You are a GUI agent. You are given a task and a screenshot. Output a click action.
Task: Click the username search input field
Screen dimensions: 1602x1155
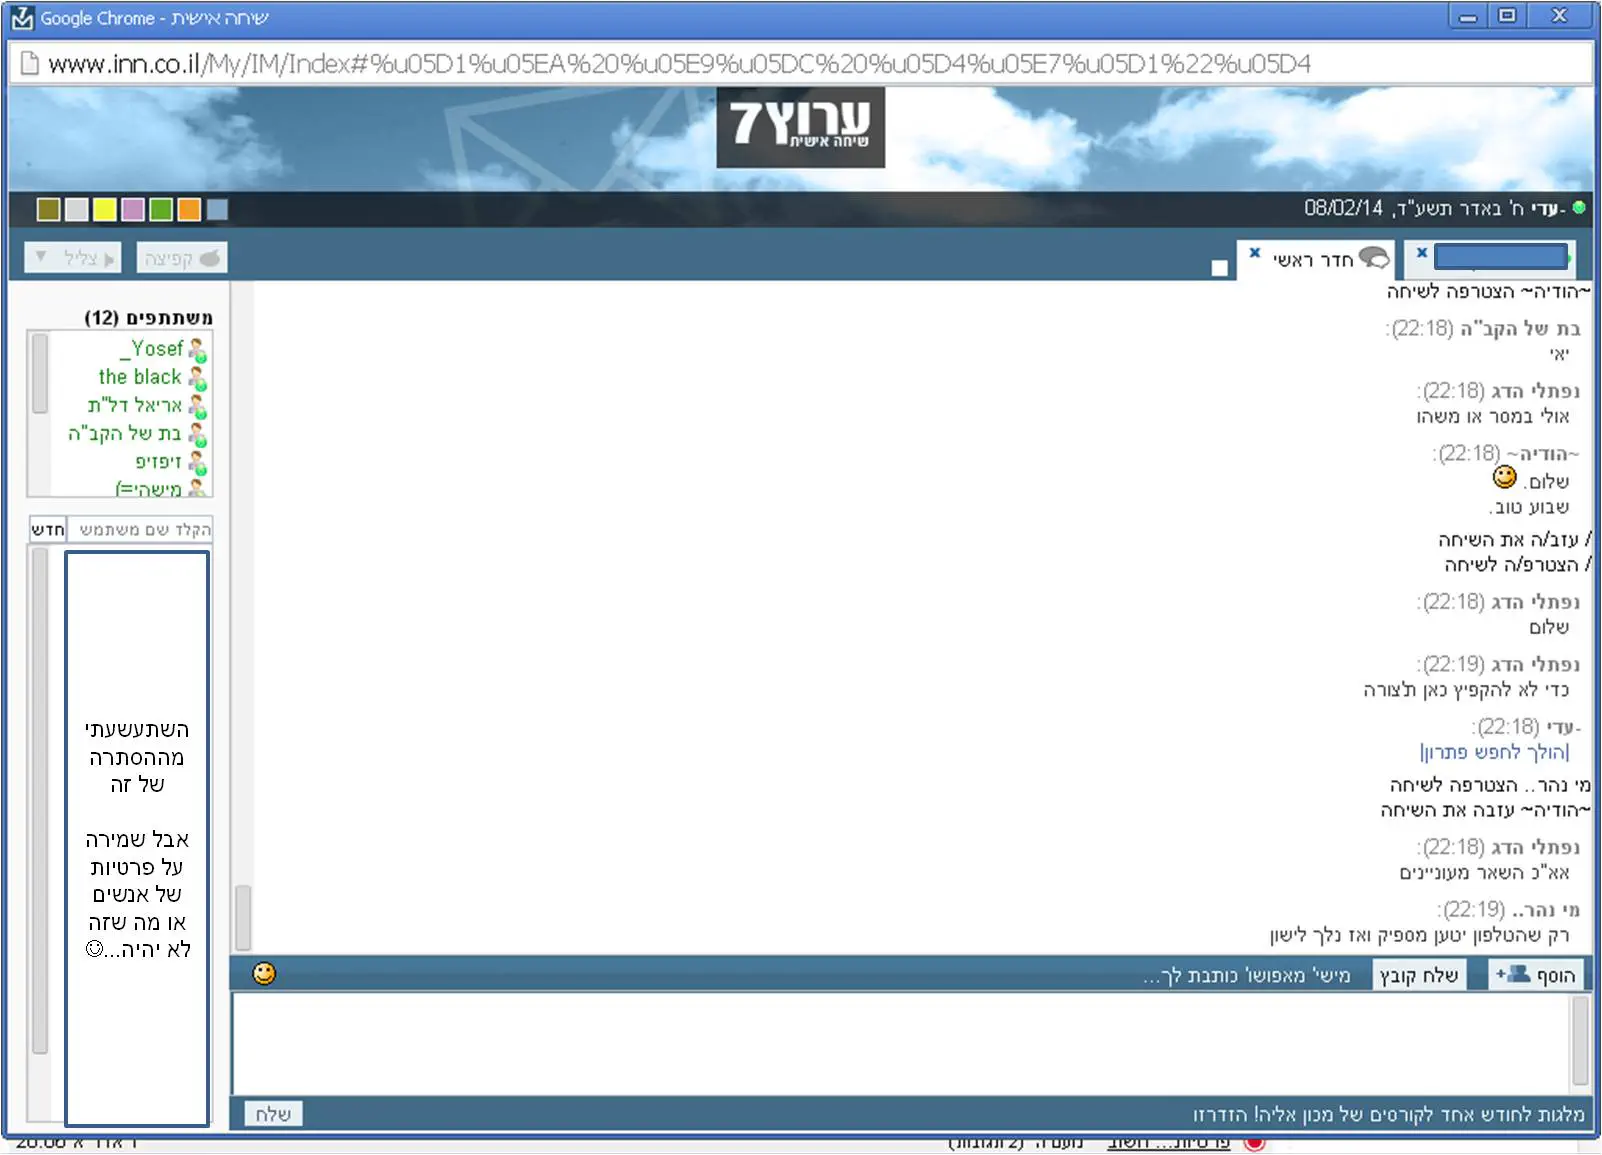140,529
